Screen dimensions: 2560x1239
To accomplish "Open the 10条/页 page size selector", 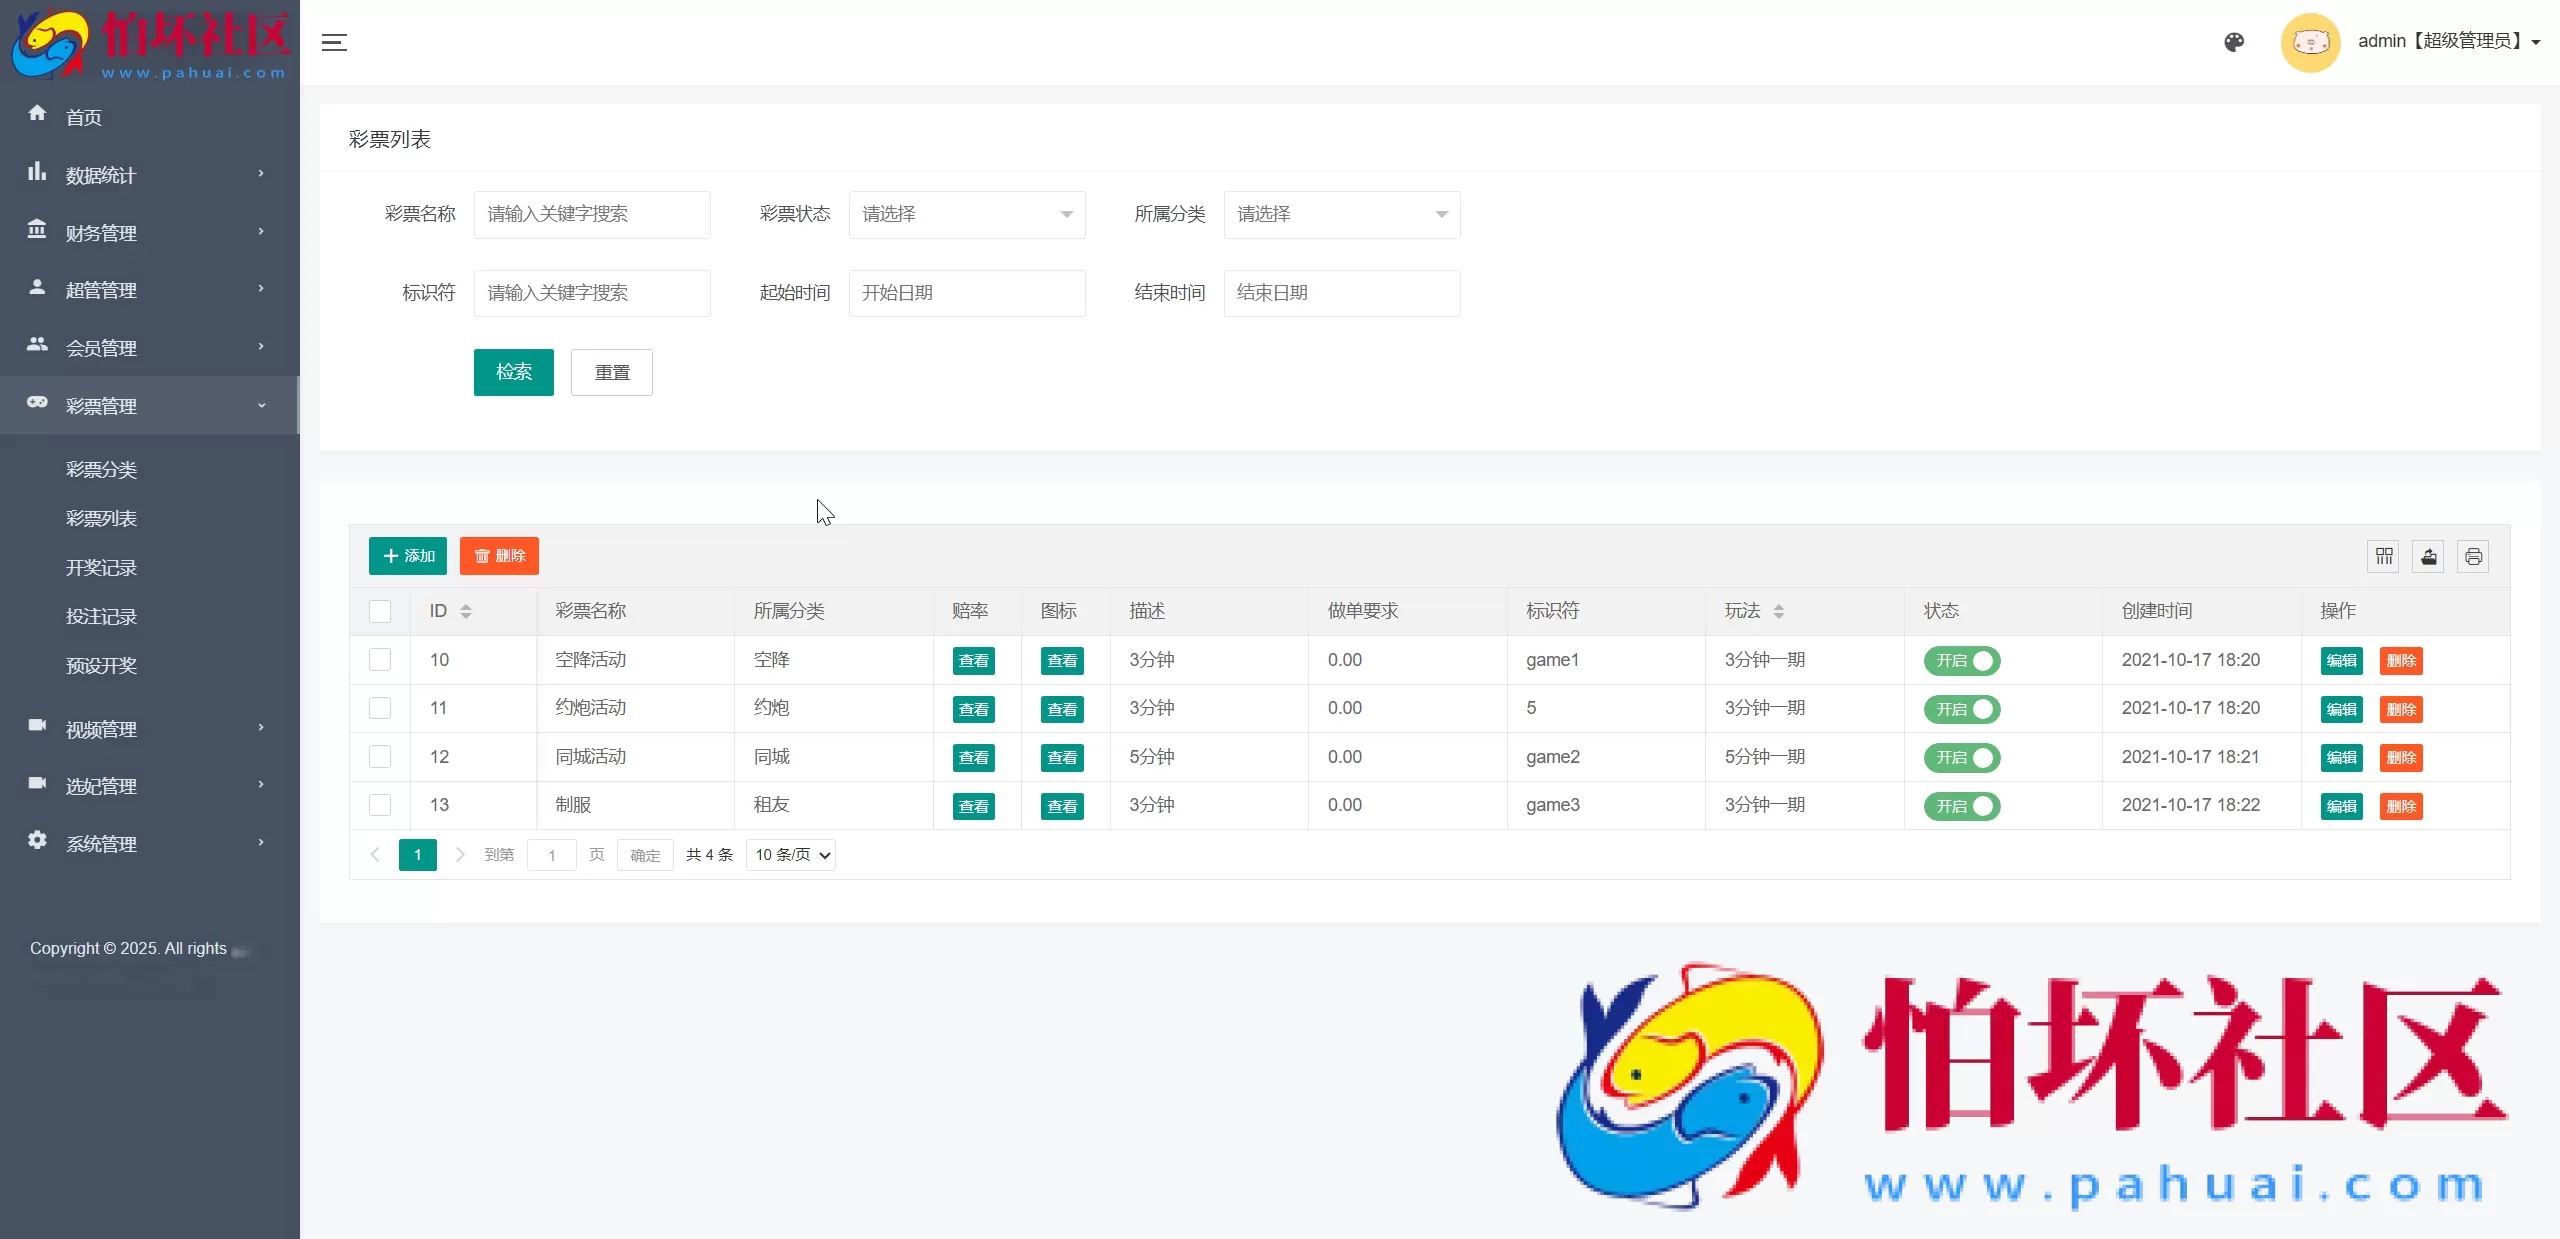I will pyautogui.click(x=789, y=855).
